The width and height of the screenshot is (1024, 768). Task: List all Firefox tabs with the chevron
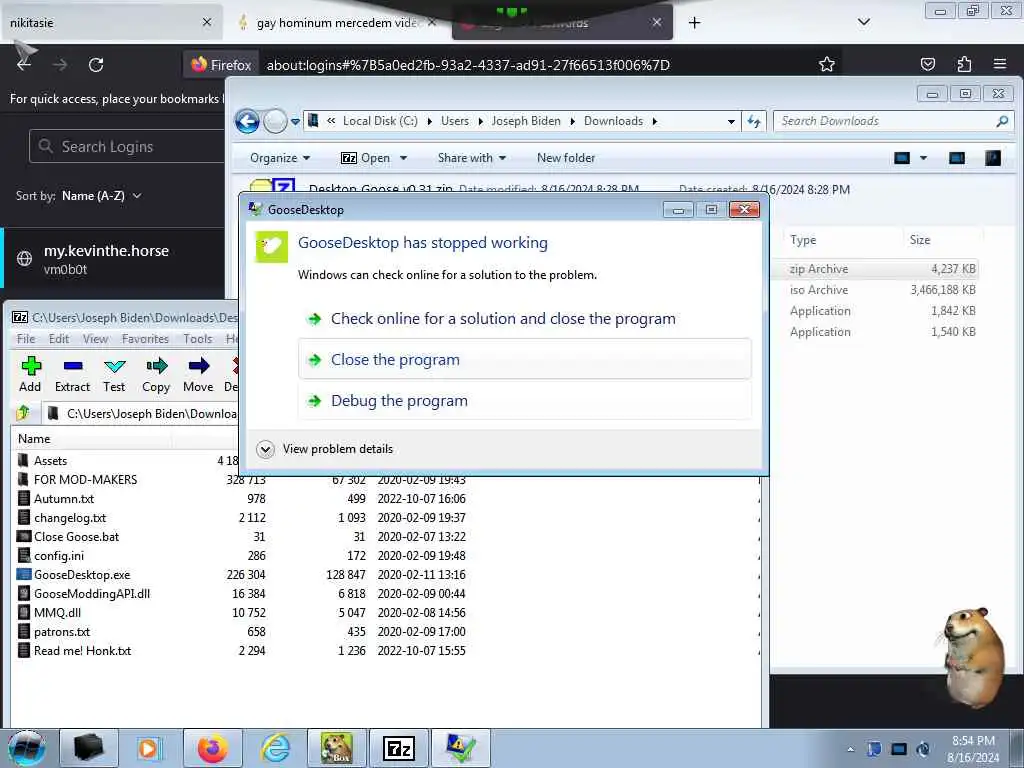pos(864,22)
